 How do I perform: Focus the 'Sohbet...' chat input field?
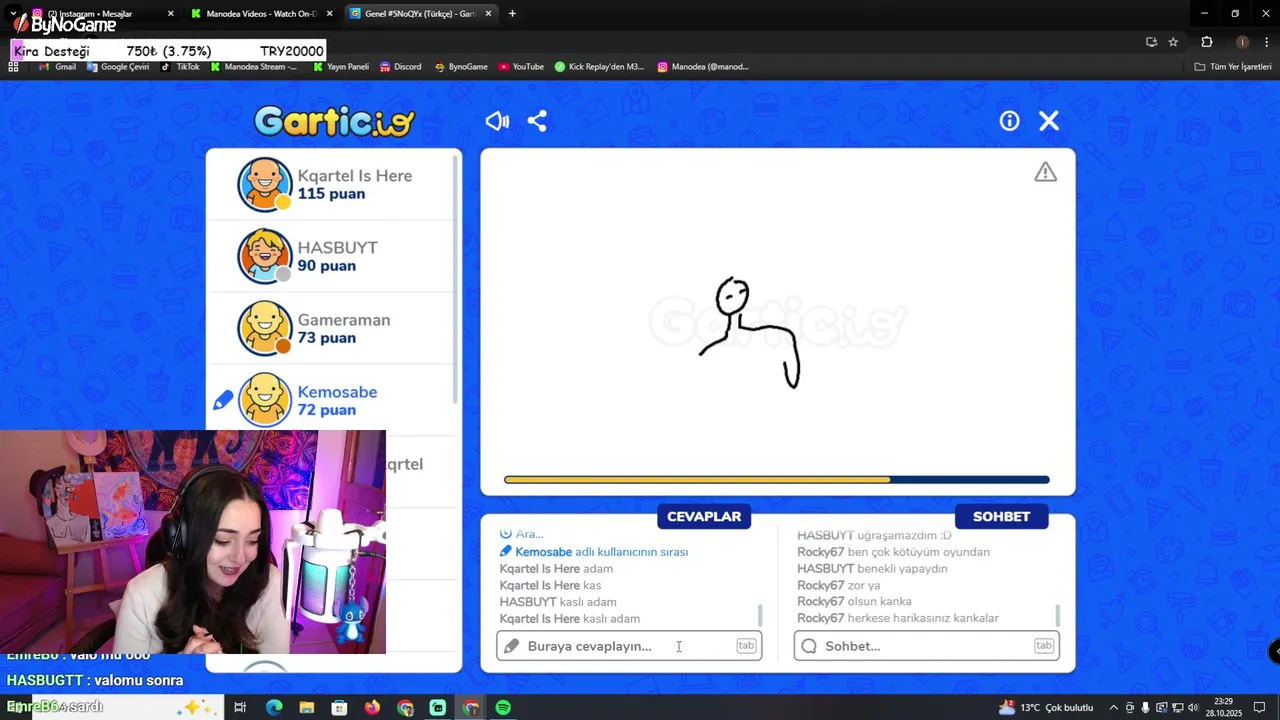927,646
